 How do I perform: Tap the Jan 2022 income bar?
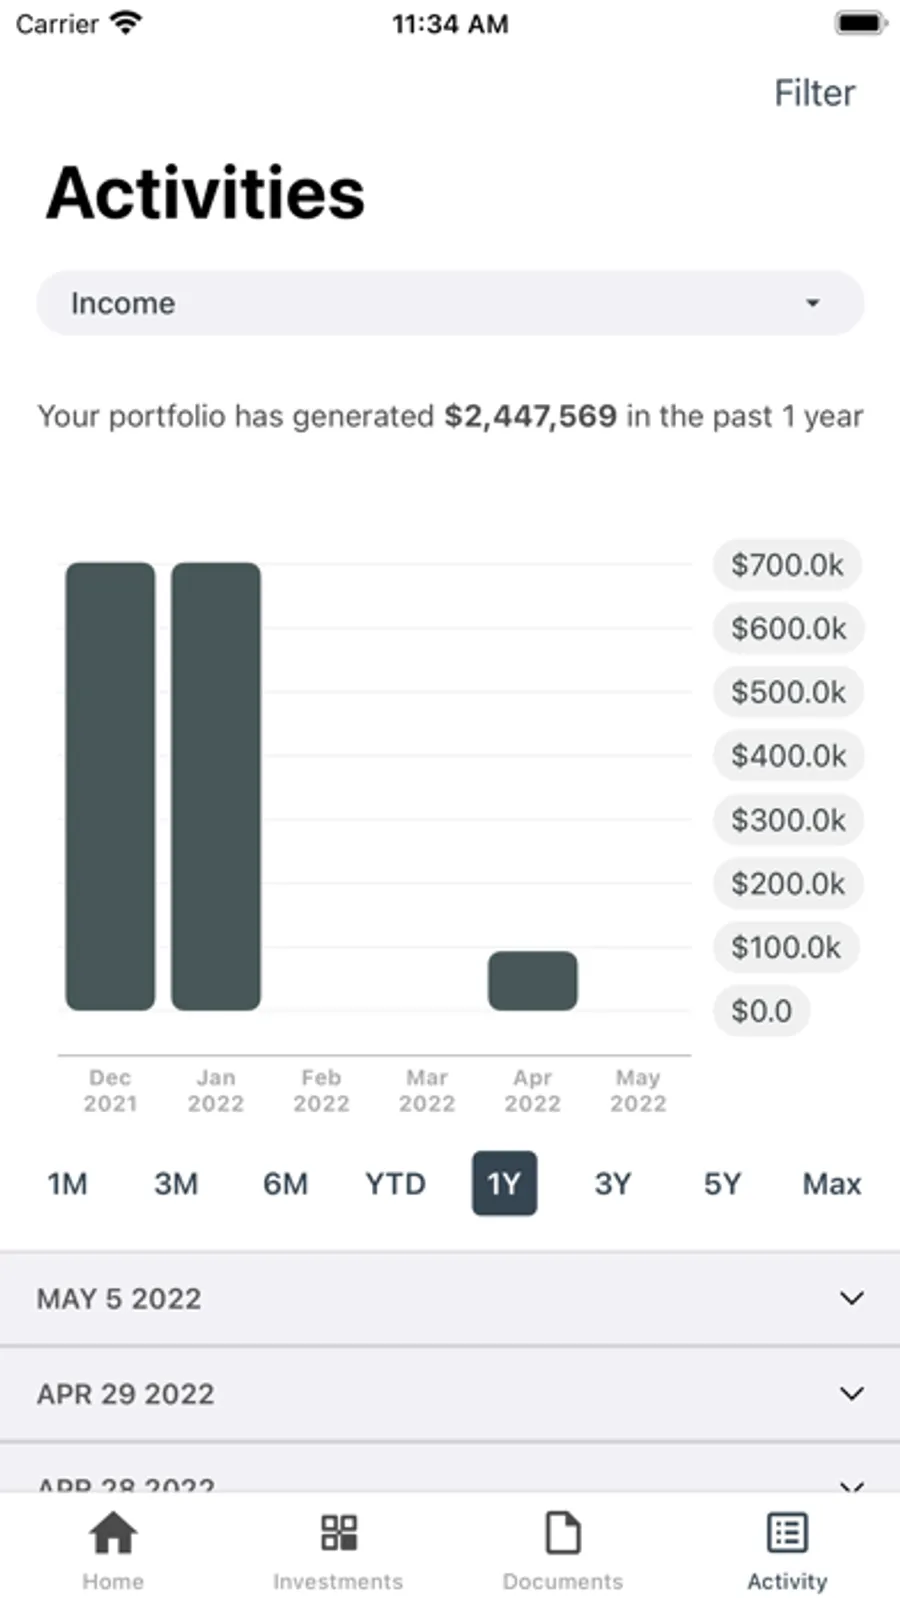(216, 786)
